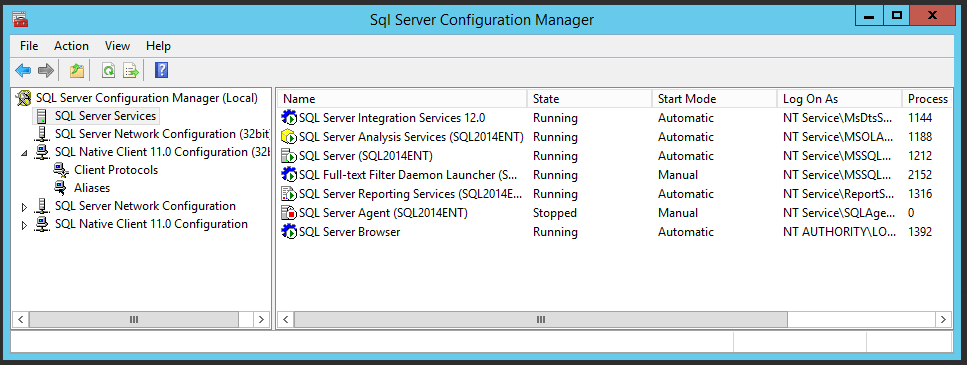Collapse SQL Native Client 11.0 Configuration (32bit) node
This screenshot has width=967, height=365.
click(x=25, y=153)
